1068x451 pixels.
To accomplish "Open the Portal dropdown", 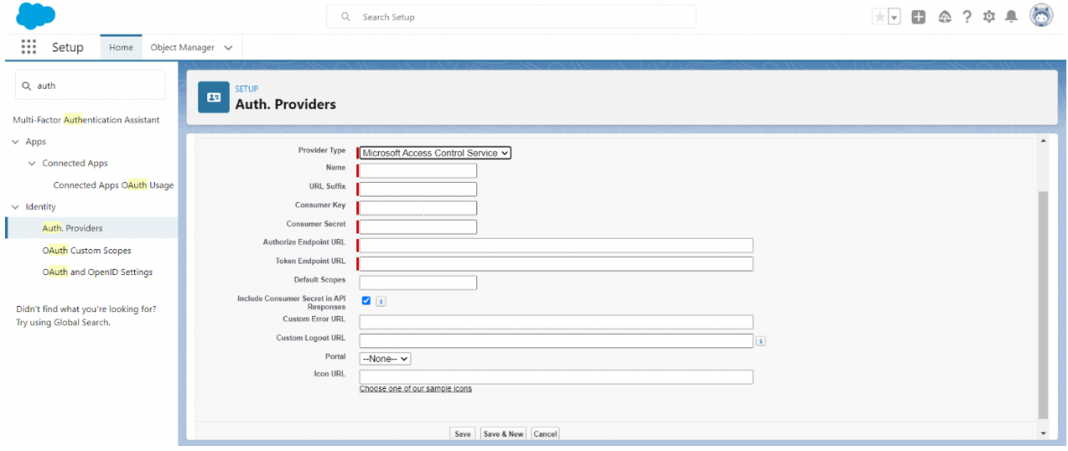I will (x=385, y=358).
